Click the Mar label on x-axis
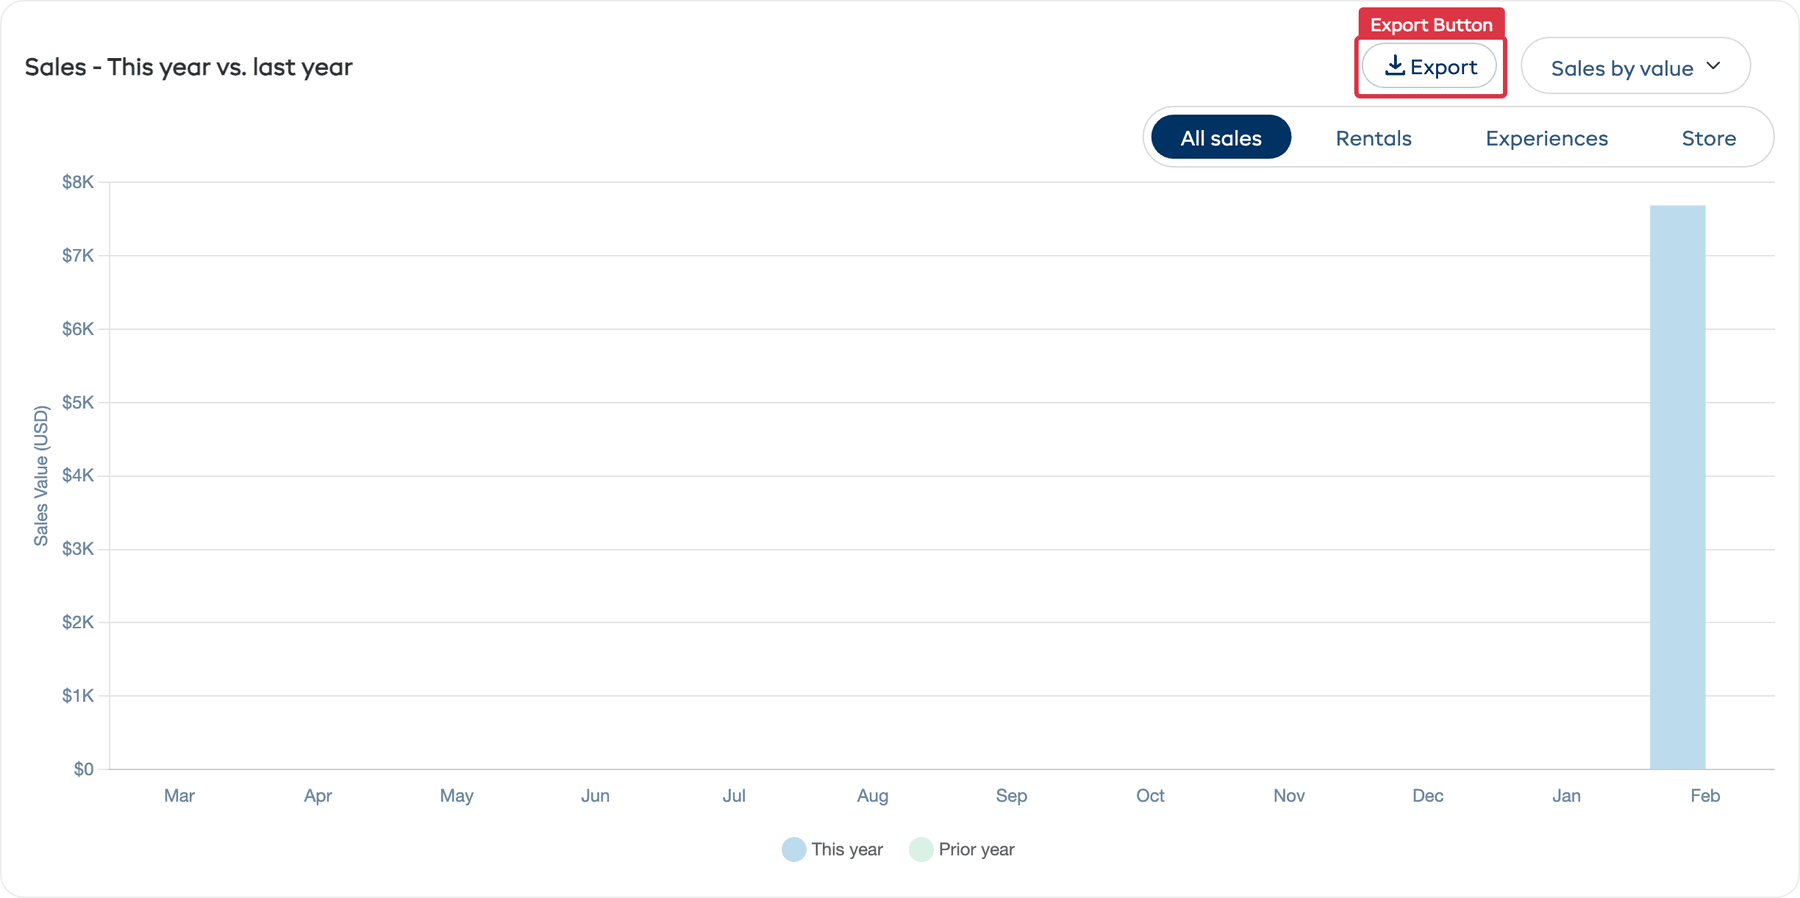Image resolution: width=1800 pixels, height=898 pixels. 179,796
